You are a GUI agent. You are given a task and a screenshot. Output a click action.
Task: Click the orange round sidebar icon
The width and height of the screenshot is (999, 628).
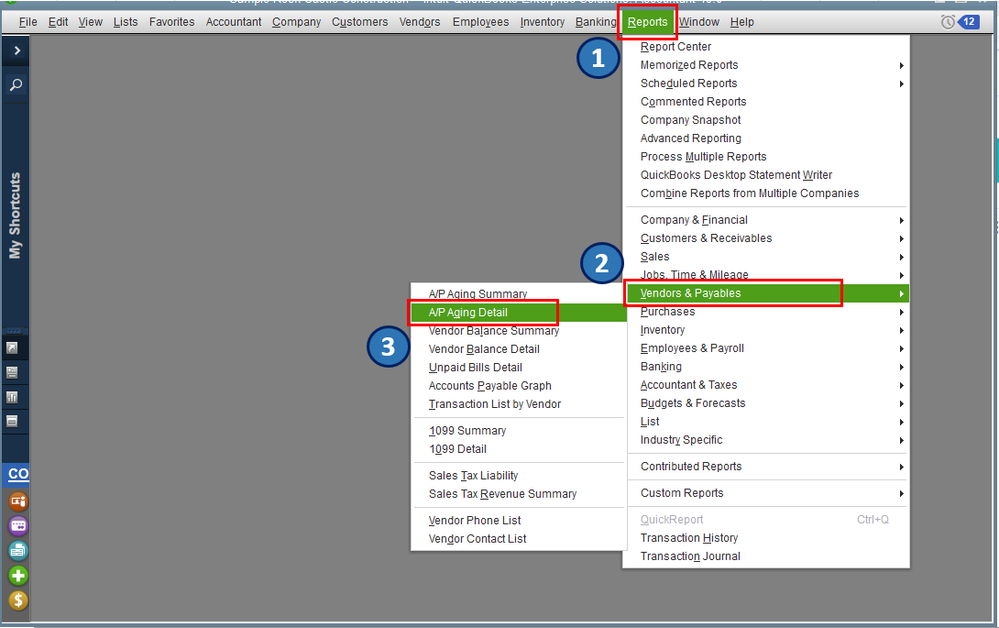point(18,501)
